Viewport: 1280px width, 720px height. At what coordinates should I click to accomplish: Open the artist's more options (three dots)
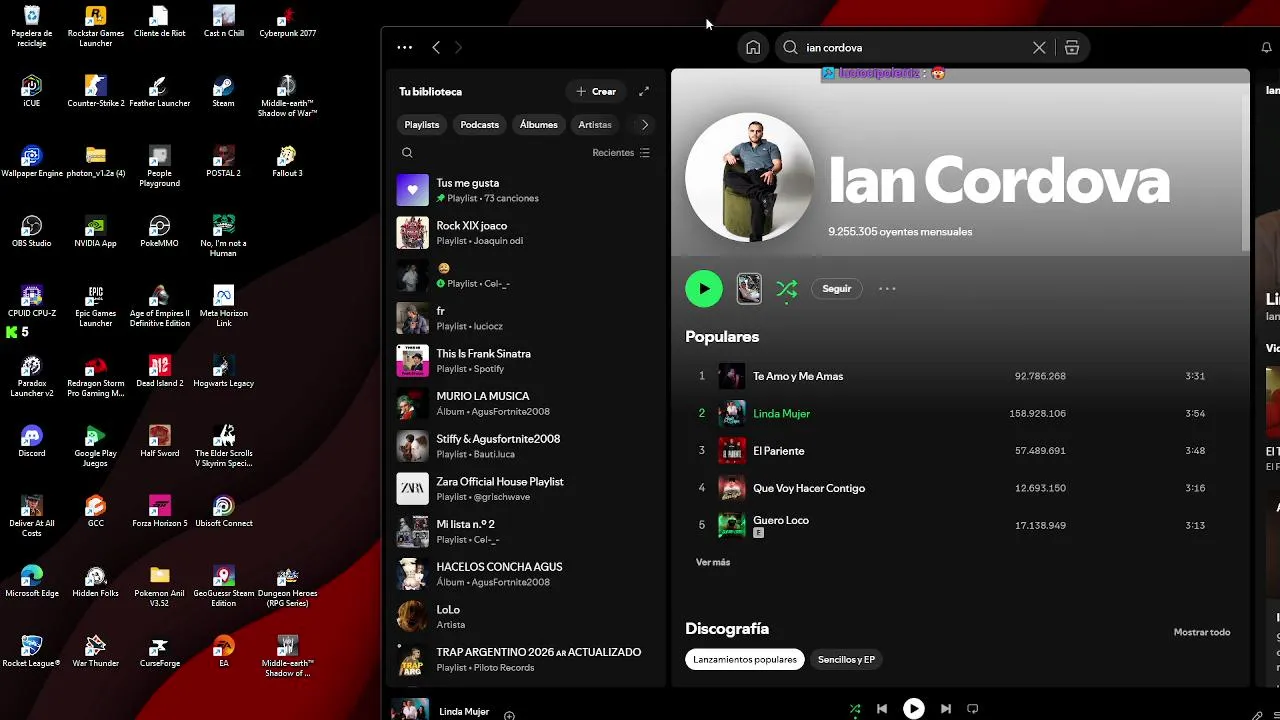tap(887, 289)
